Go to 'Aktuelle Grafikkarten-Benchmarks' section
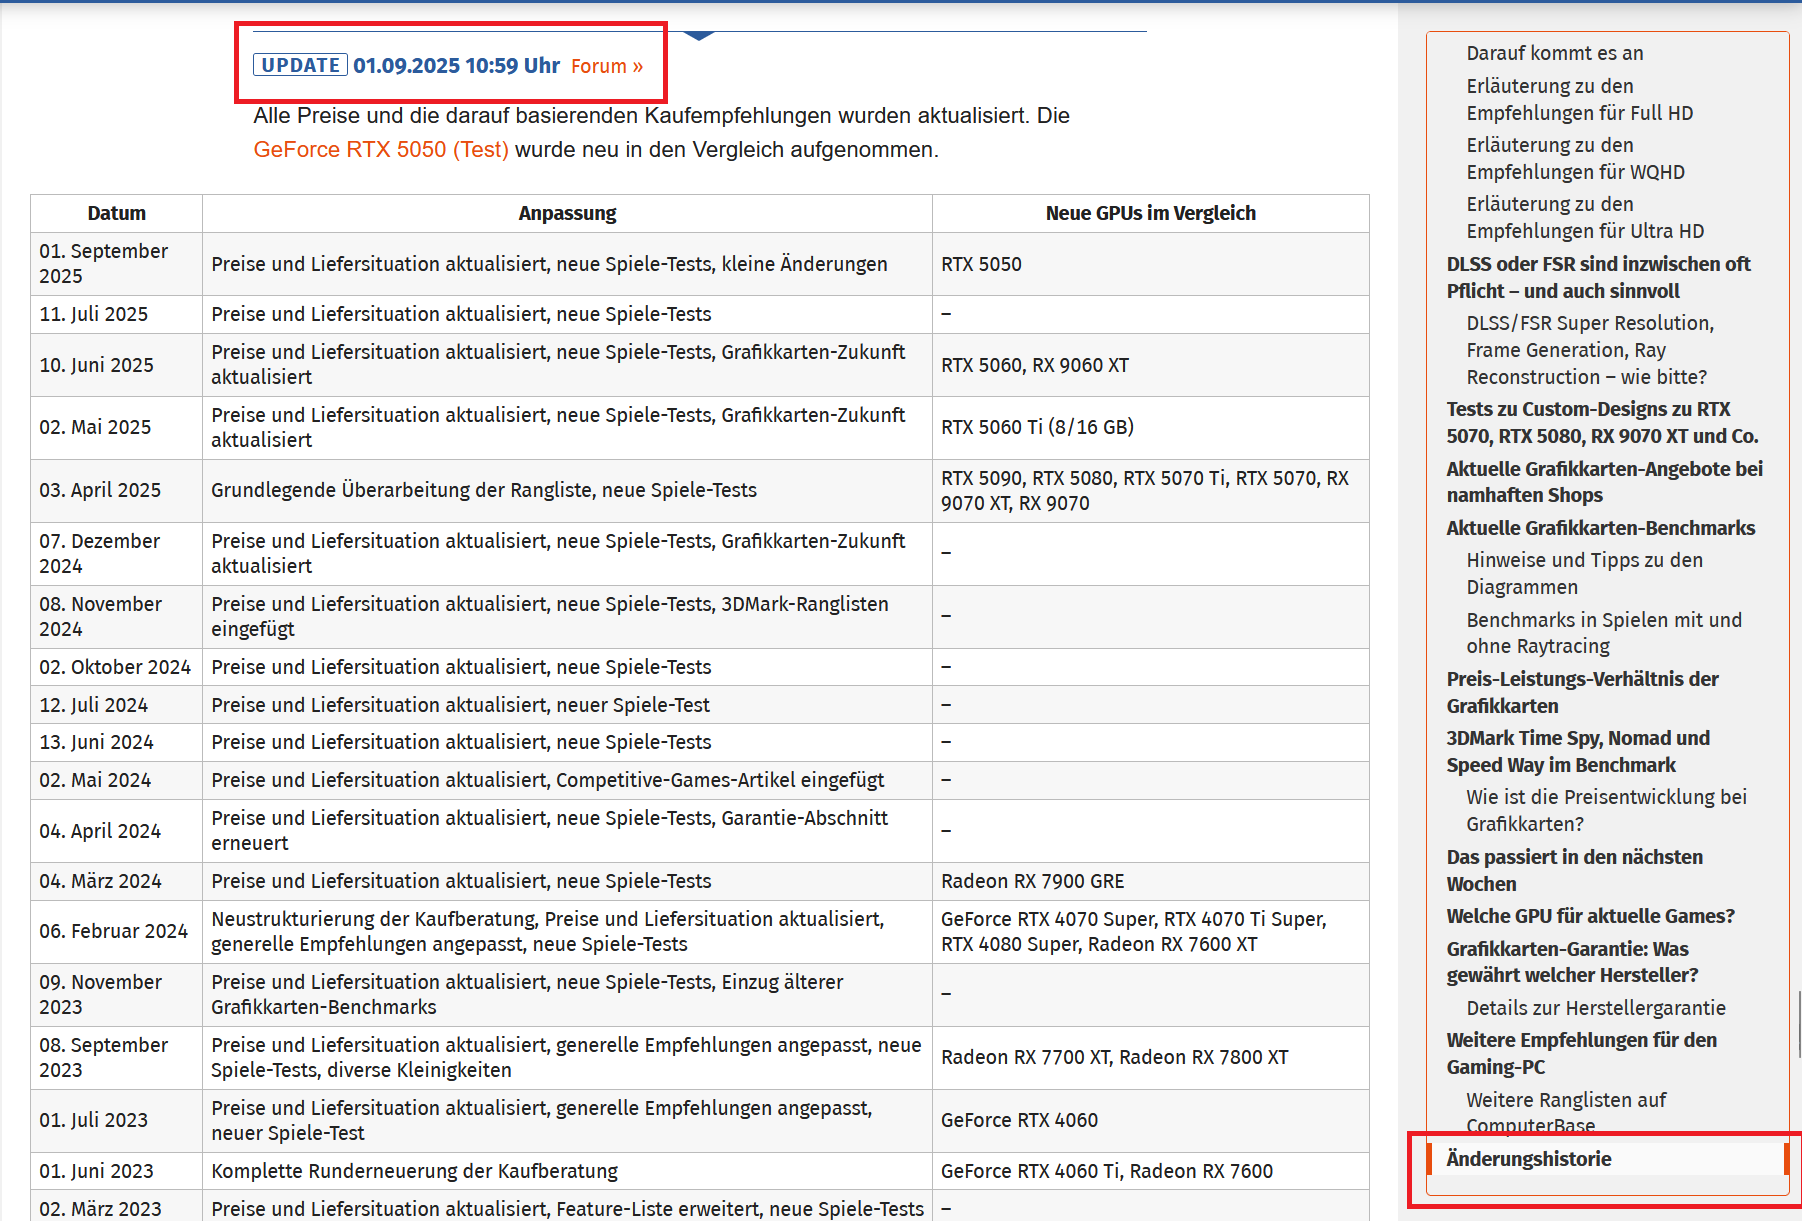Screen dimensions: 1802x1221 click(x=1600, y=528)
